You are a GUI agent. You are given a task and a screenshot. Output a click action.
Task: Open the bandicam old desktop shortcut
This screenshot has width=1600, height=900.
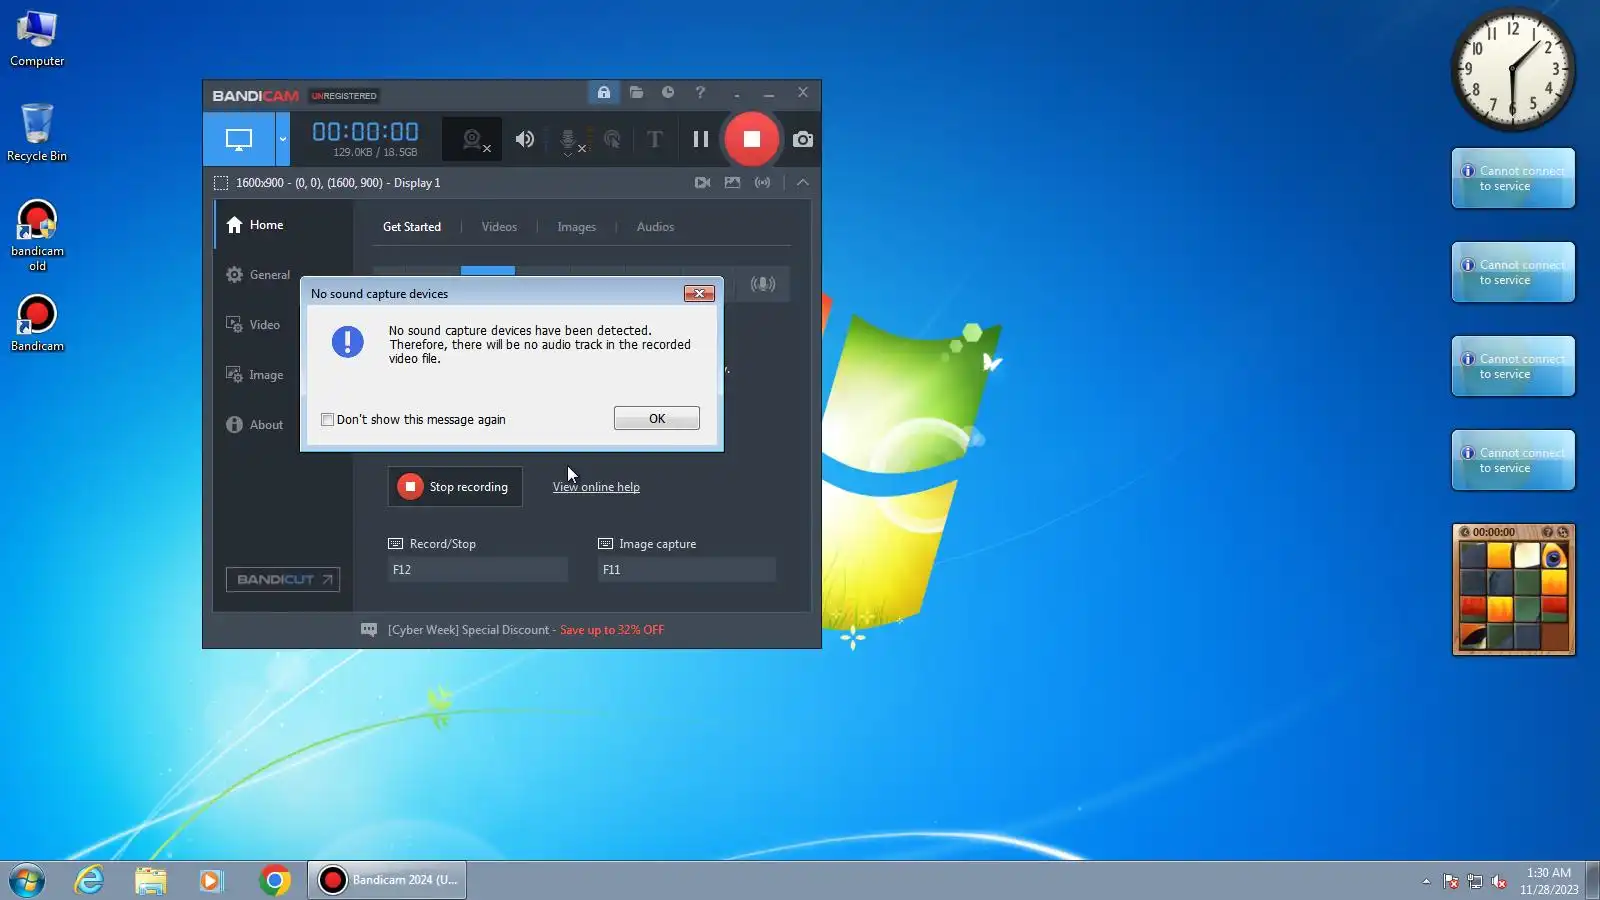tap(37, 236)
